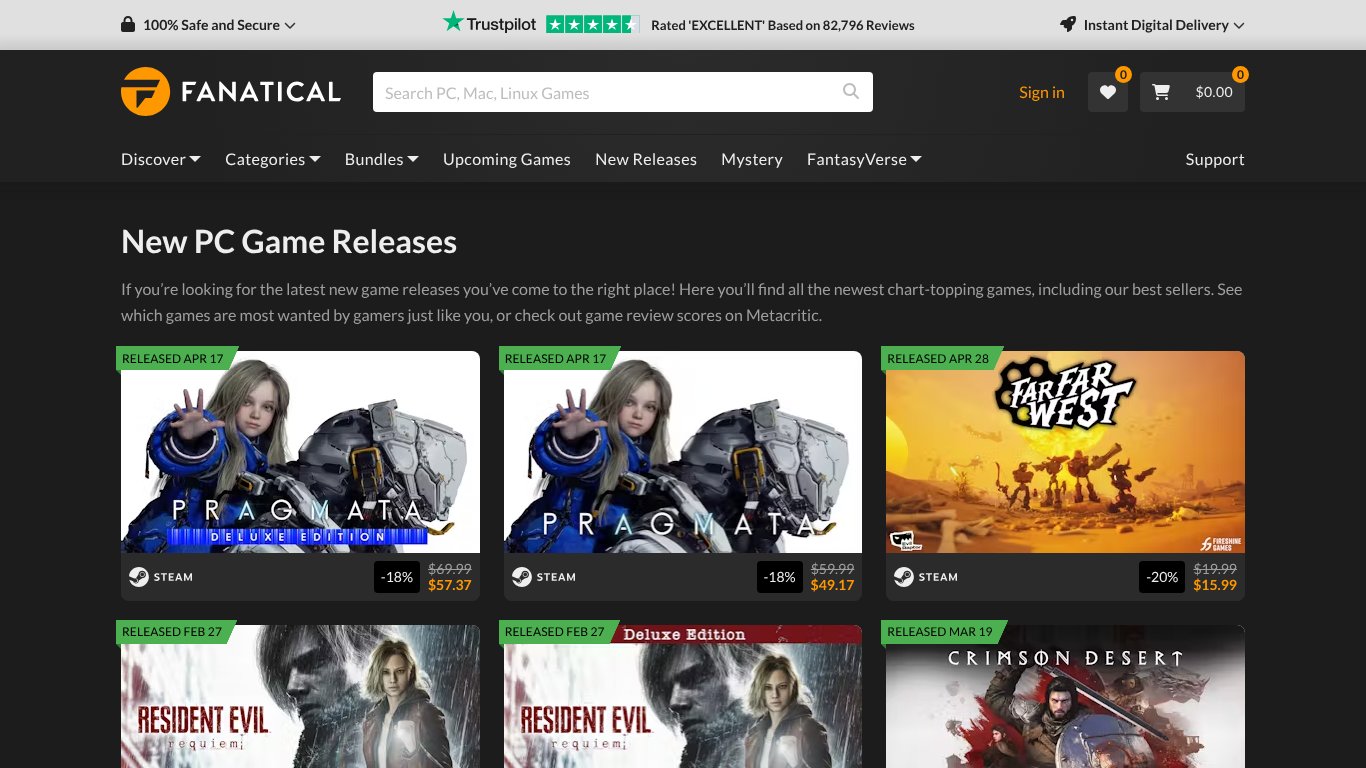1366x768 pixels.
Task: Go to Upcoming Games
Action: pyautogui.click(x=507, y=159)
